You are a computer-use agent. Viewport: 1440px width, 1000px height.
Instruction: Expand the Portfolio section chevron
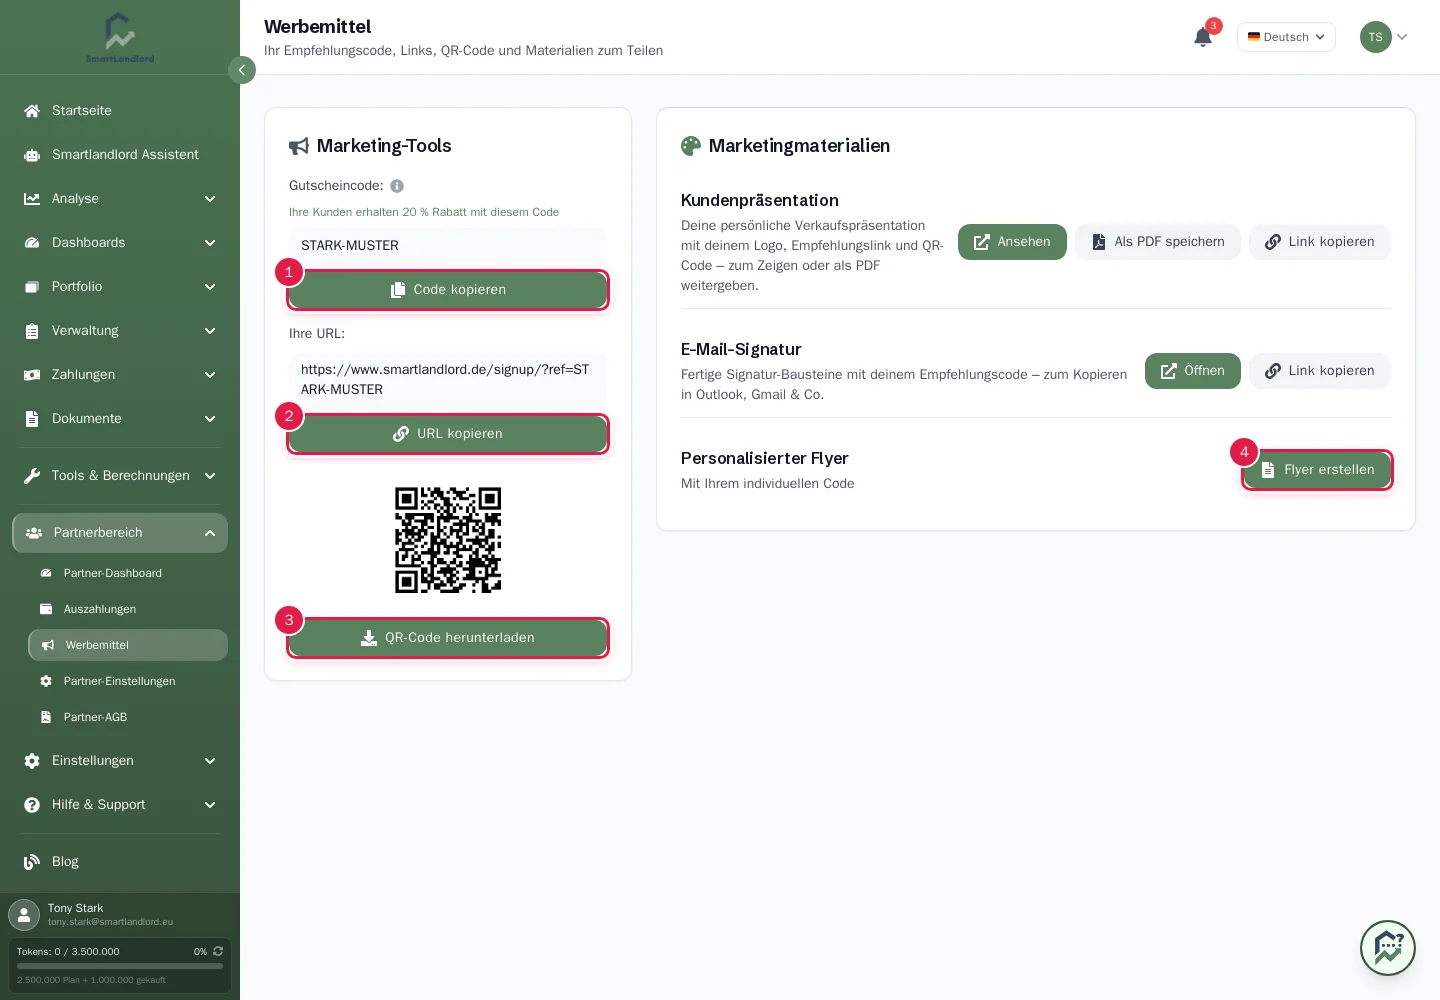tap(210, 287)
